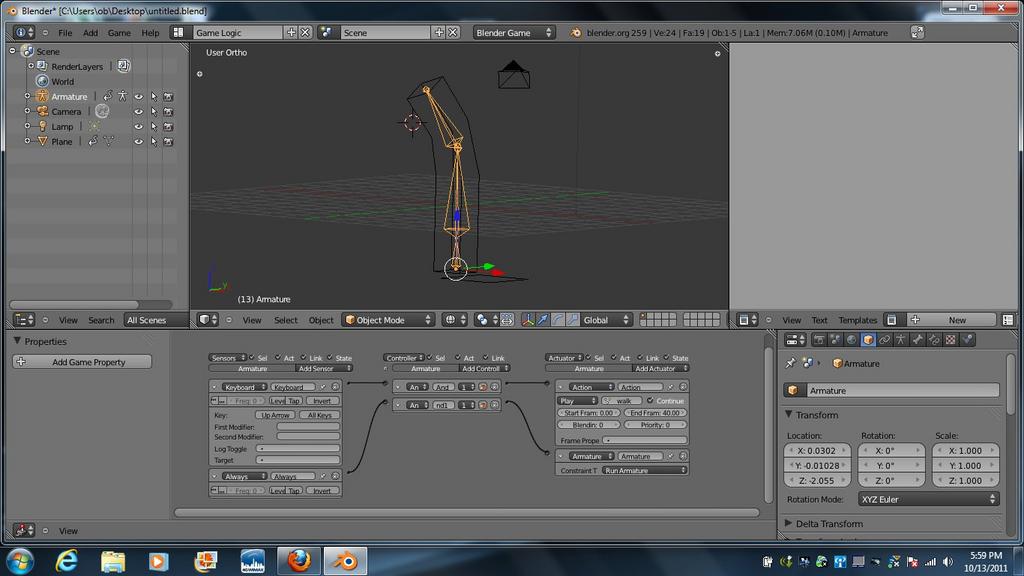Click the Armature icon in the Outliner
The image size is (1024, 576).
tap(42, 96)
